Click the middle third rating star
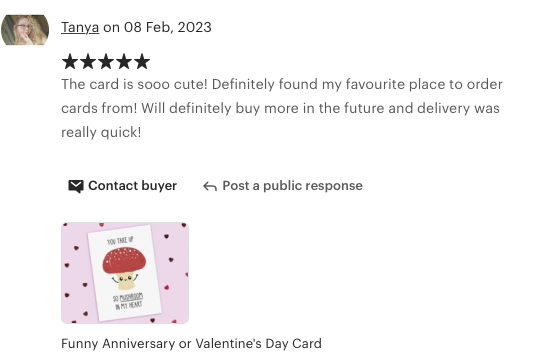The height and width of the screenshot is (362, 537). click(x=106, y=62)
